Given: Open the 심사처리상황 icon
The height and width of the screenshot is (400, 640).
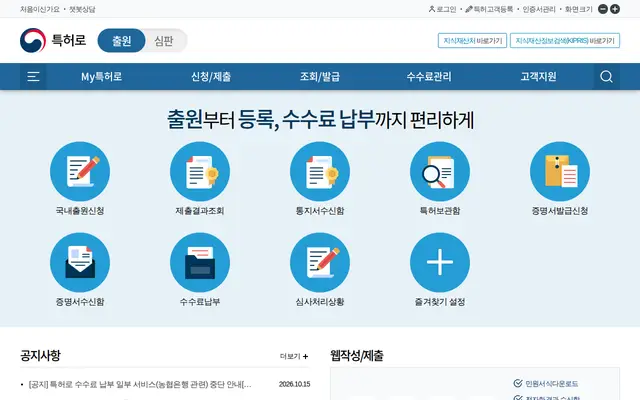Looking at the screenshot, I should pos(320,262).
